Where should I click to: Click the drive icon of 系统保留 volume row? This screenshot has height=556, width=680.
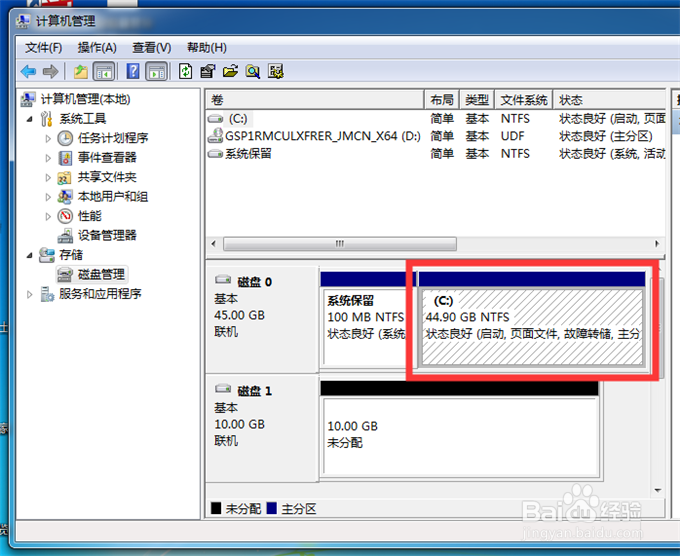click(x=215, y=154)
